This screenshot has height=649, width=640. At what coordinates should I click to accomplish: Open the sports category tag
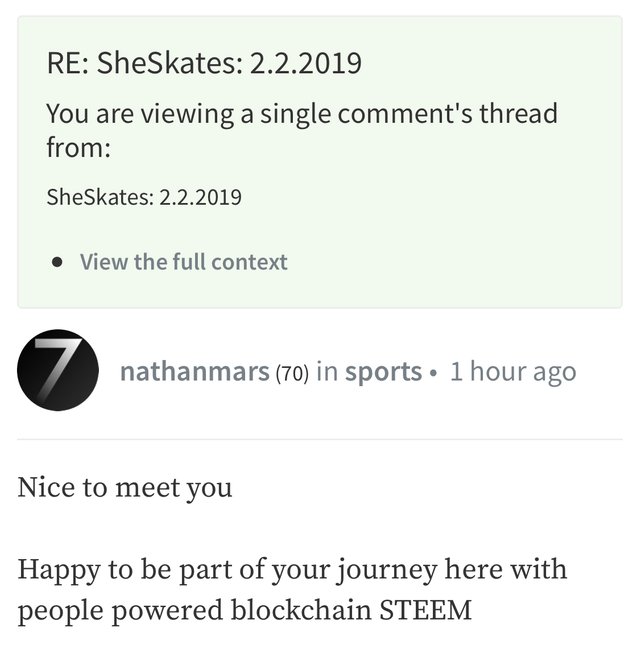[383, 372]
